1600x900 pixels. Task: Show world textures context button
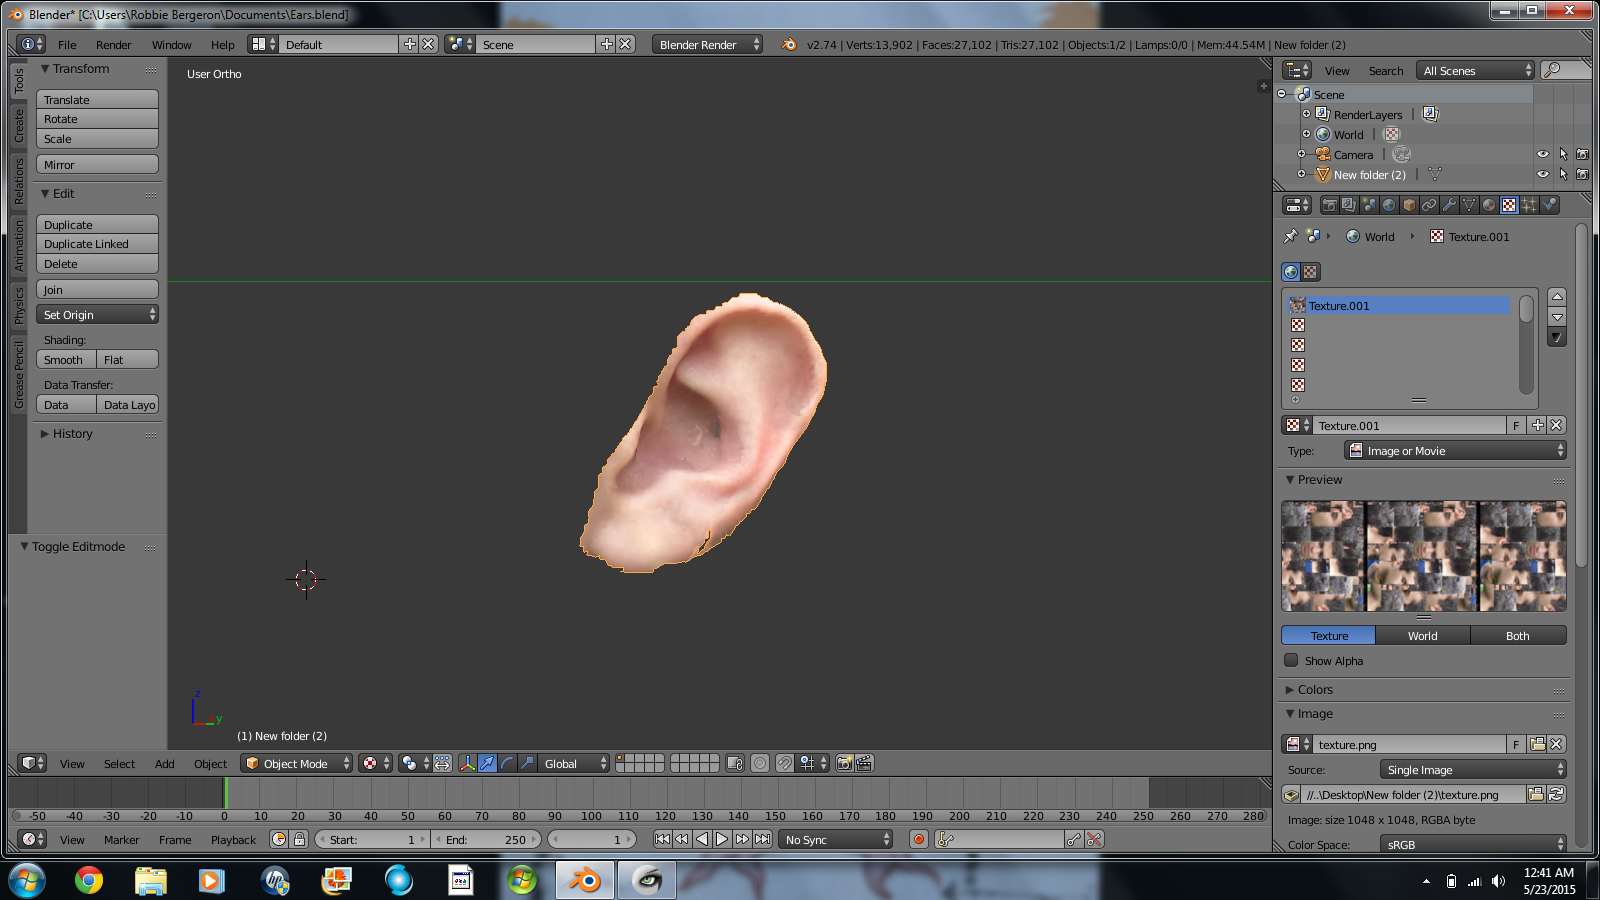click(1291, 272)
